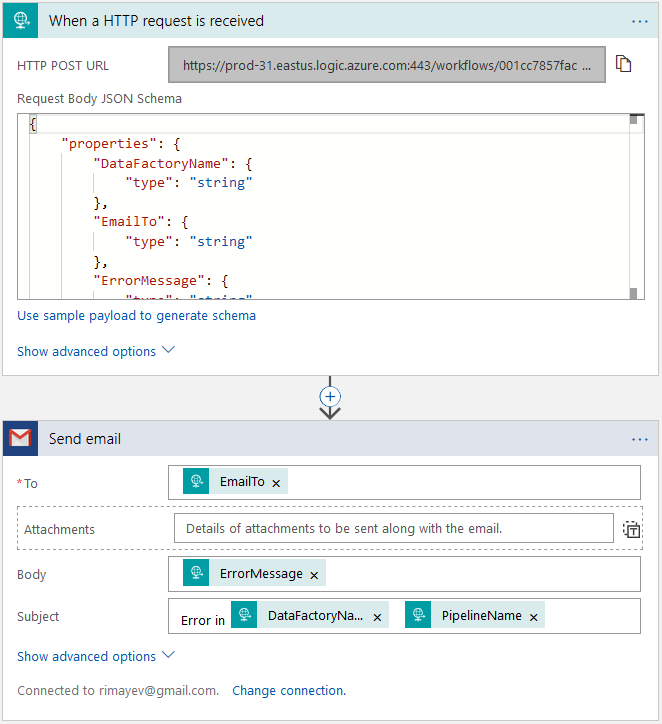Remove the ErrorMessage token from Body
This screenshot has width=662, height=724.
click(314, 575)
